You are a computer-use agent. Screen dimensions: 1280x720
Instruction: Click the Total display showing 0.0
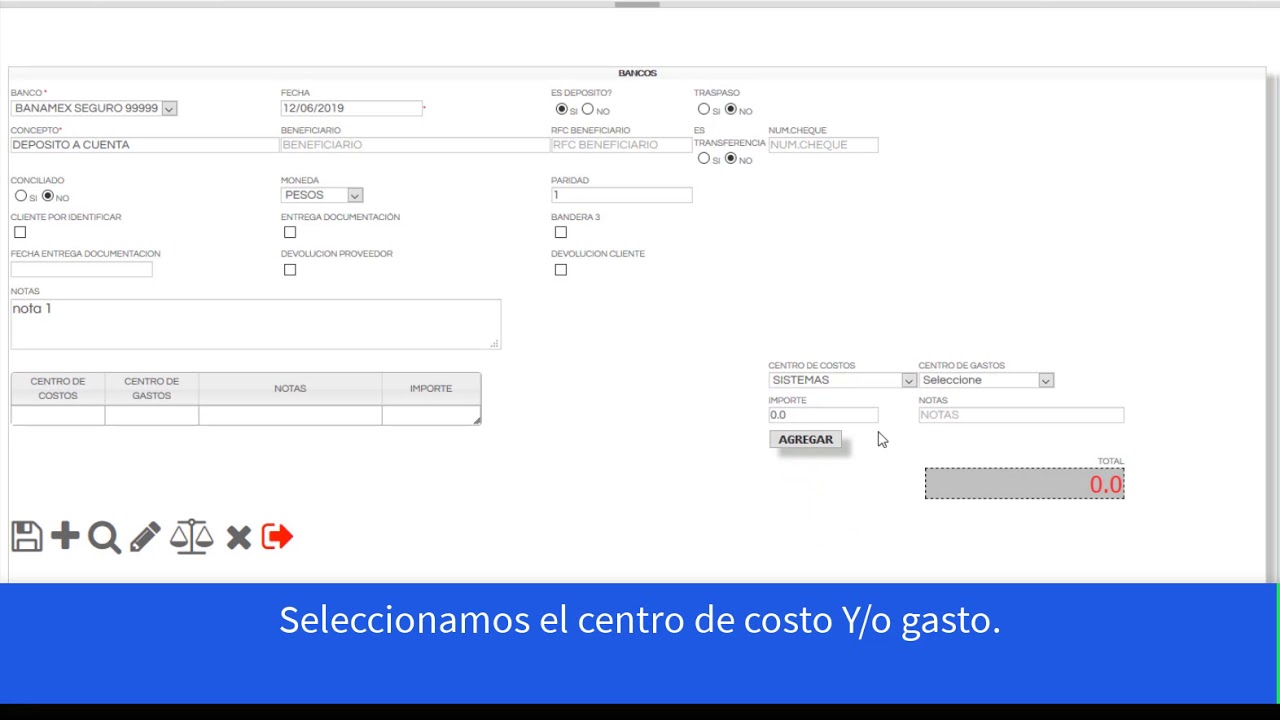click(1025, 484)
